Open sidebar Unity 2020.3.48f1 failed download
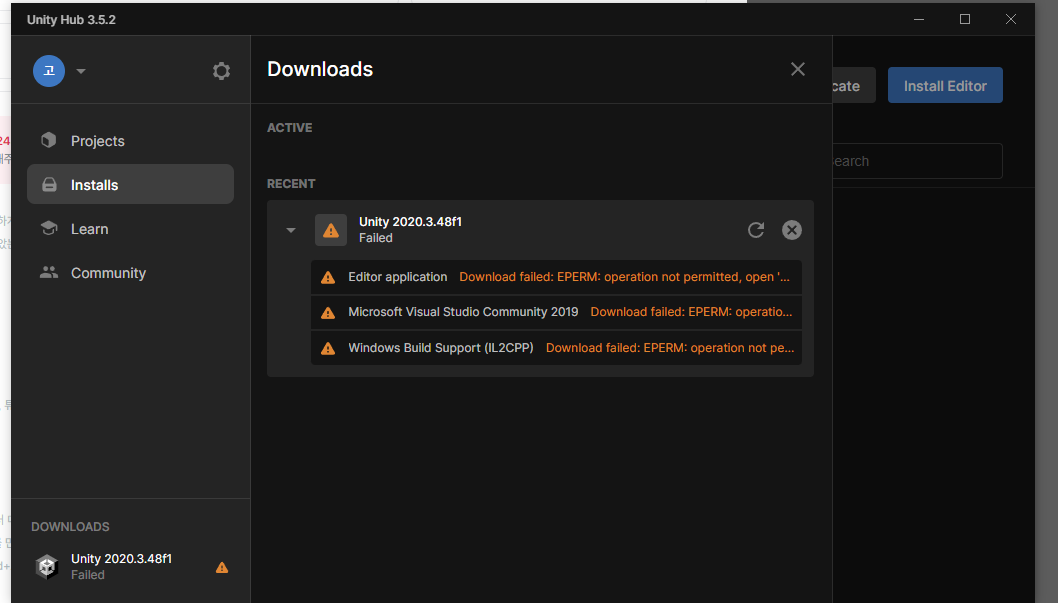 pyautogui.click(x=130, y=567)
